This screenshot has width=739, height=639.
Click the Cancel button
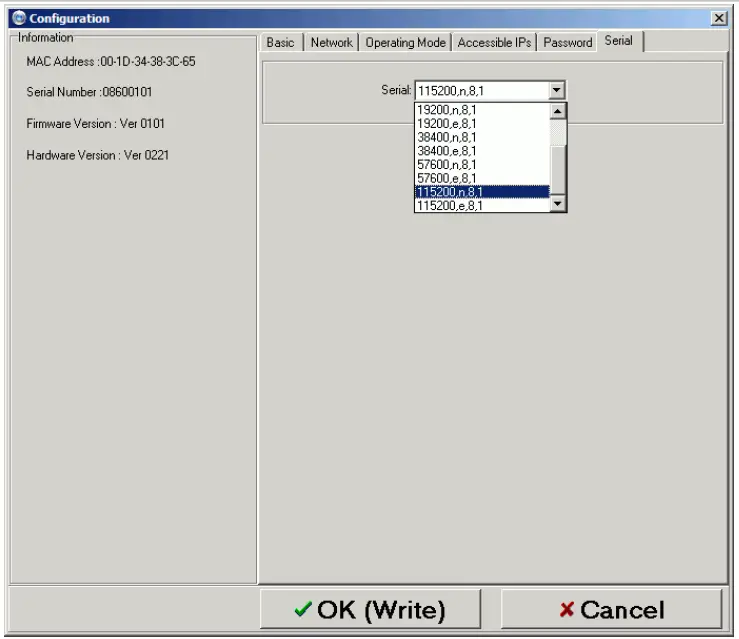tap(611, 609)
